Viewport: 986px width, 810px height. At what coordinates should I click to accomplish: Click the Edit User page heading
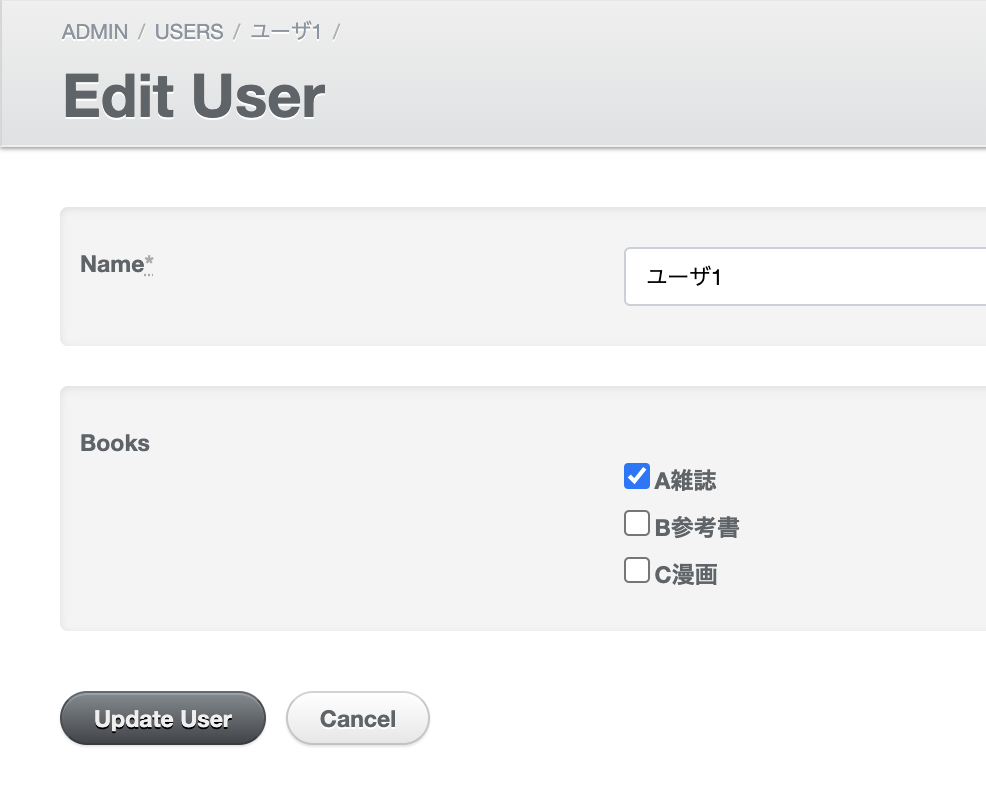click(194, 96)
